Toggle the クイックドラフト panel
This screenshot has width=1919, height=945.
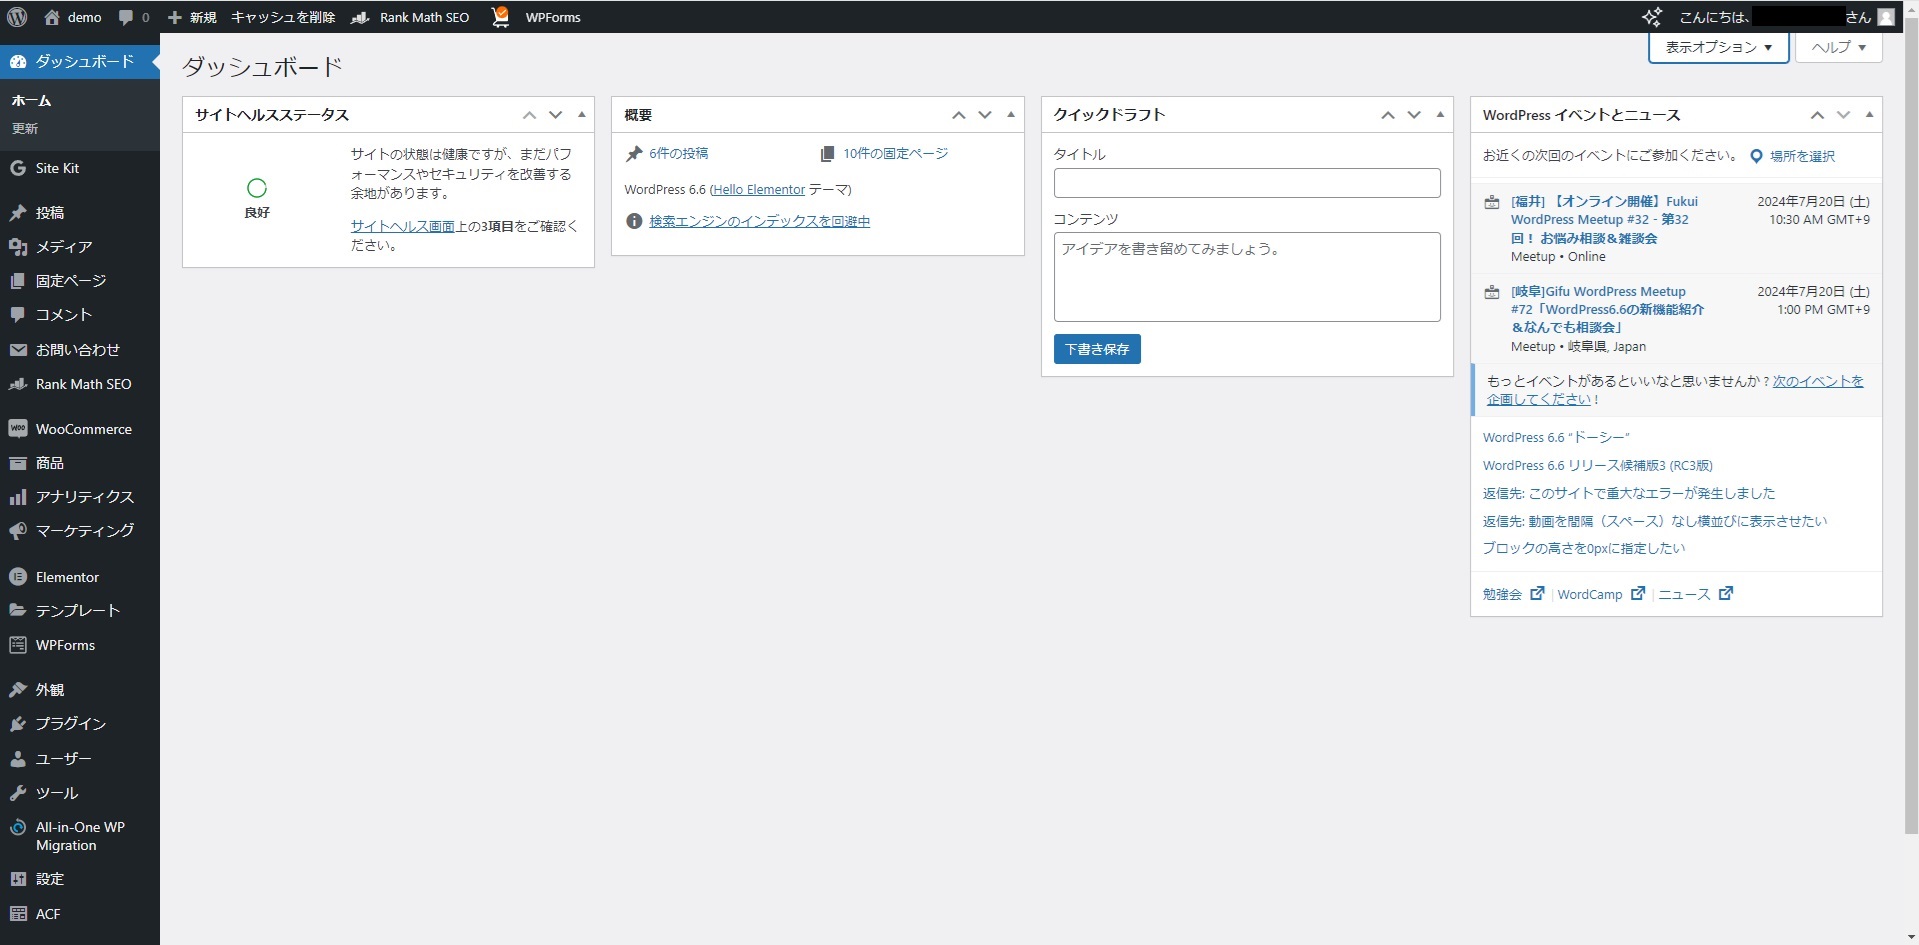tap(1440, 115)
